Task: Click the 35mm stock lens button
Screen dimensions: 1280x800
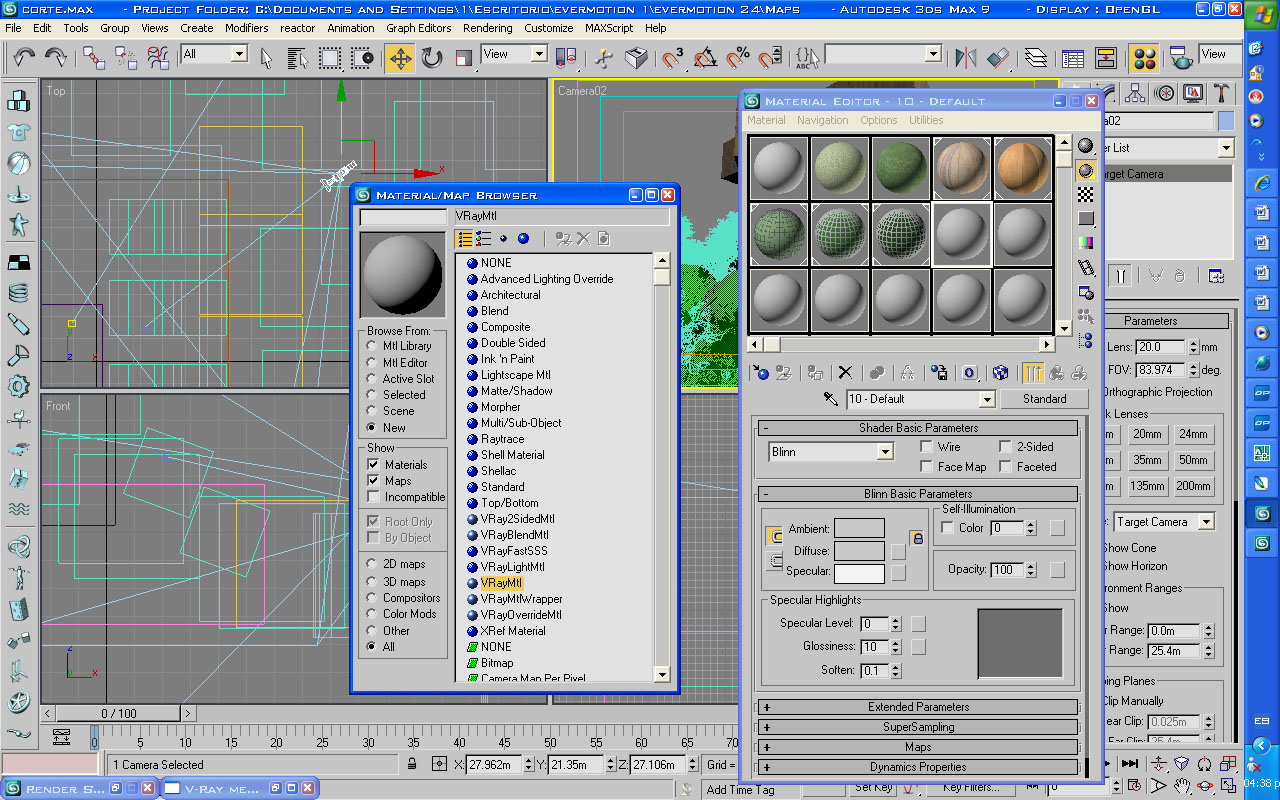Action: click(x=1147, y=460)
